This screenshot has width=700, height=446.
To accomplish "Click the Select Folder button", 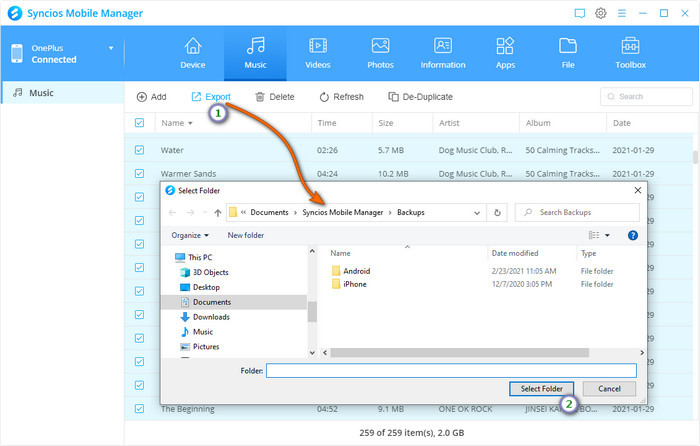I will coord(541,389).
